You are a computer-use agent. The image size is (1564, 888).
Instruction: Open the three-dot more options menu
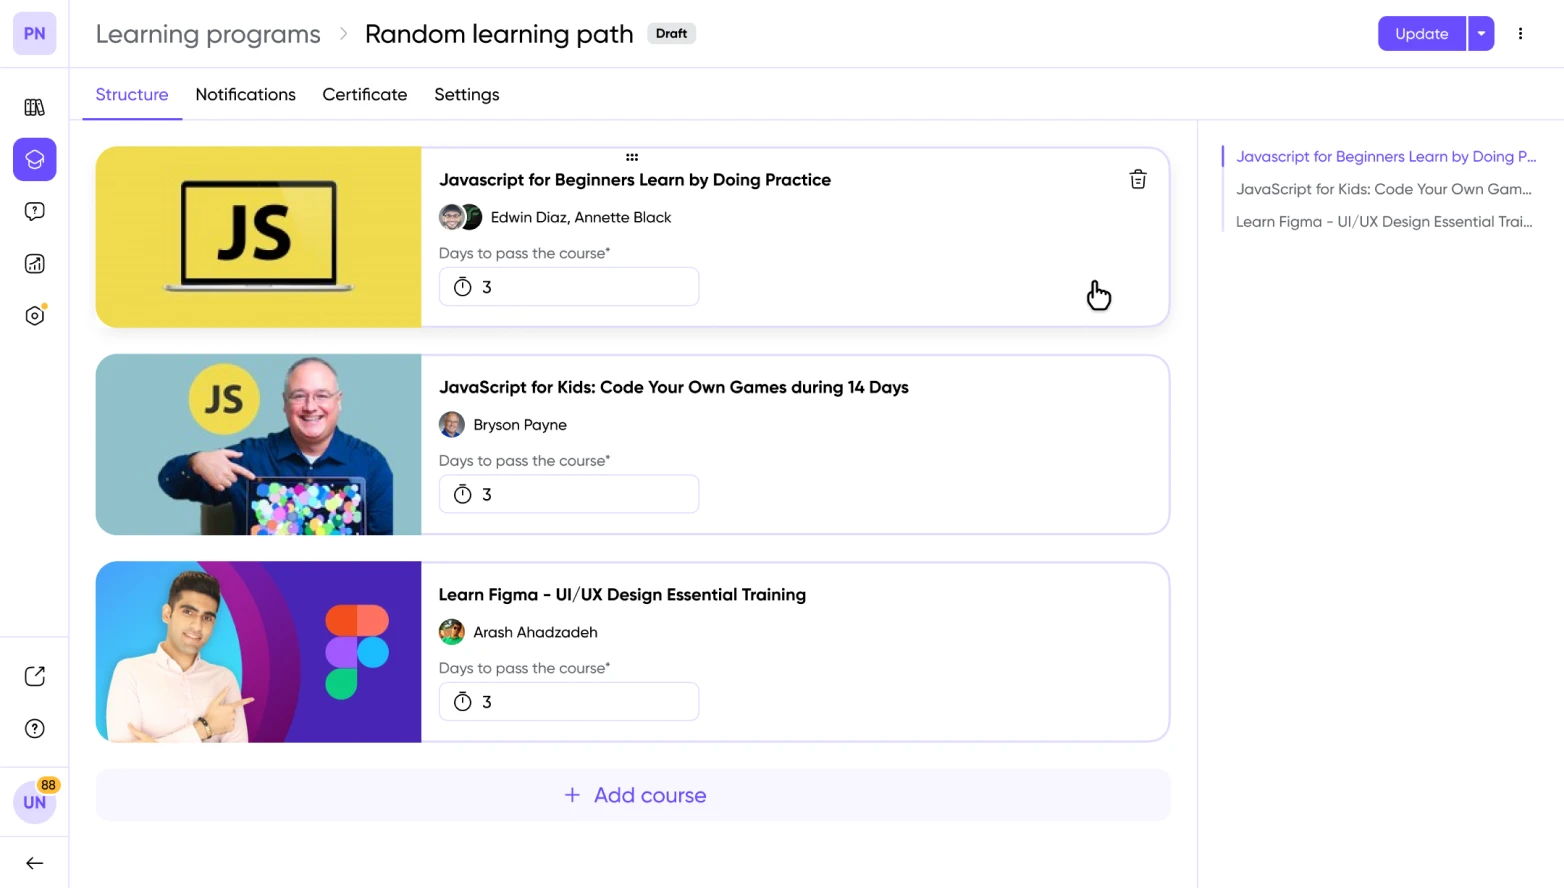[x=1520, y=34]
